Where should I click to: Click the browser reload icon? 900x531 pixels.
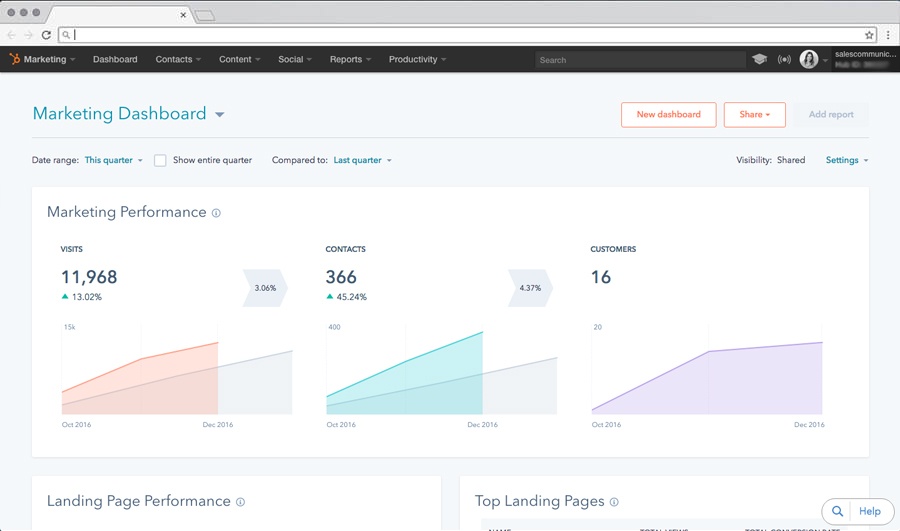click(46, 35)
